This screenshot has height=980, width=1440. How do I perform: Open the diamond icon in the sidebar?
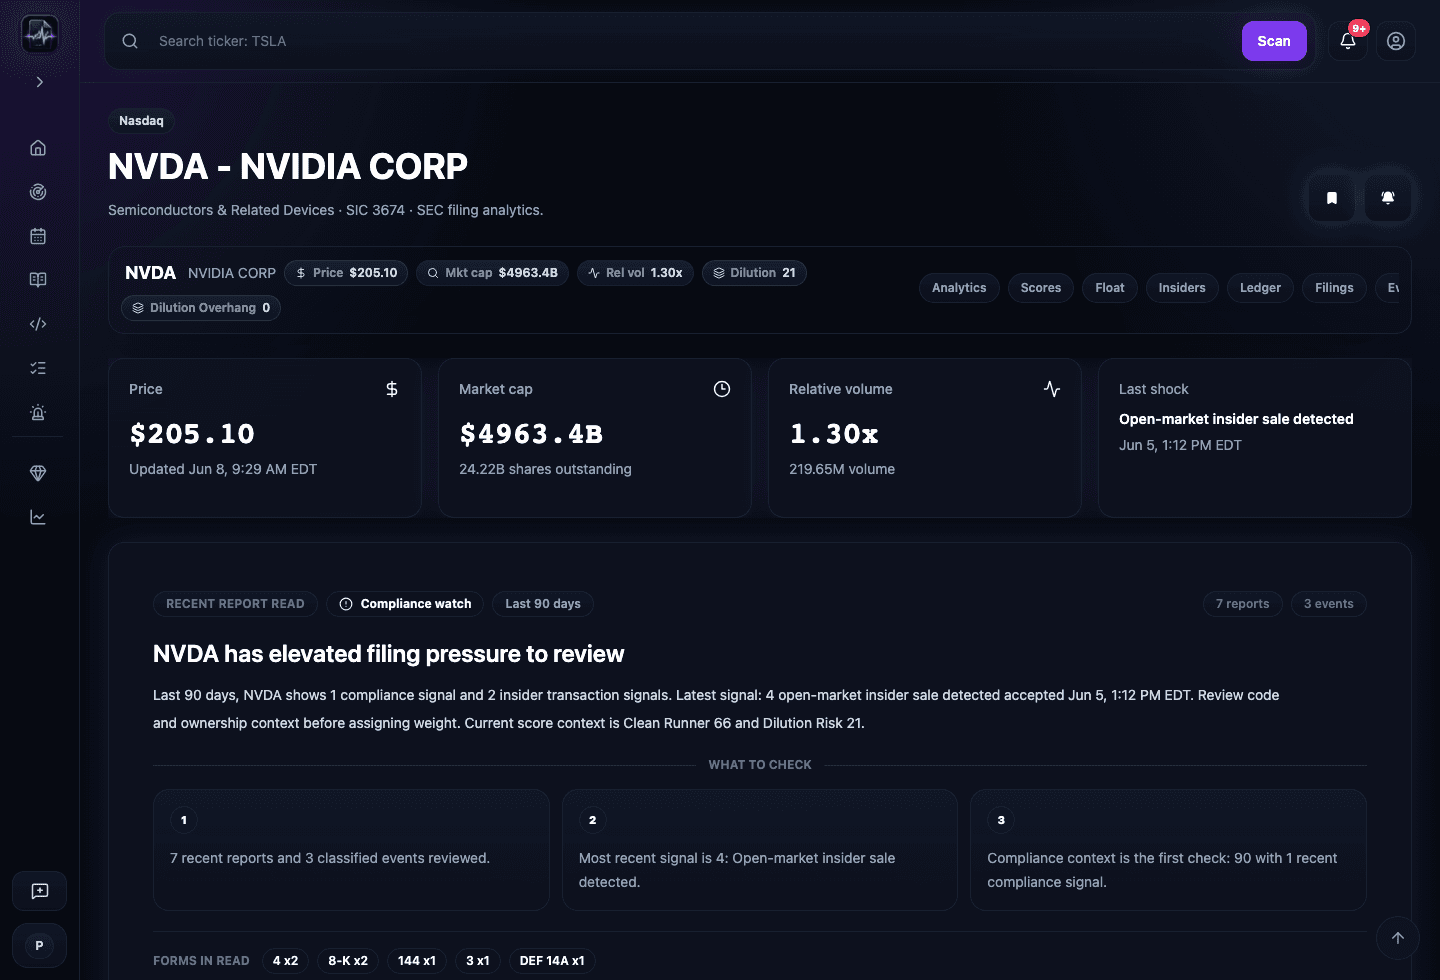click(x=38, y=473)
